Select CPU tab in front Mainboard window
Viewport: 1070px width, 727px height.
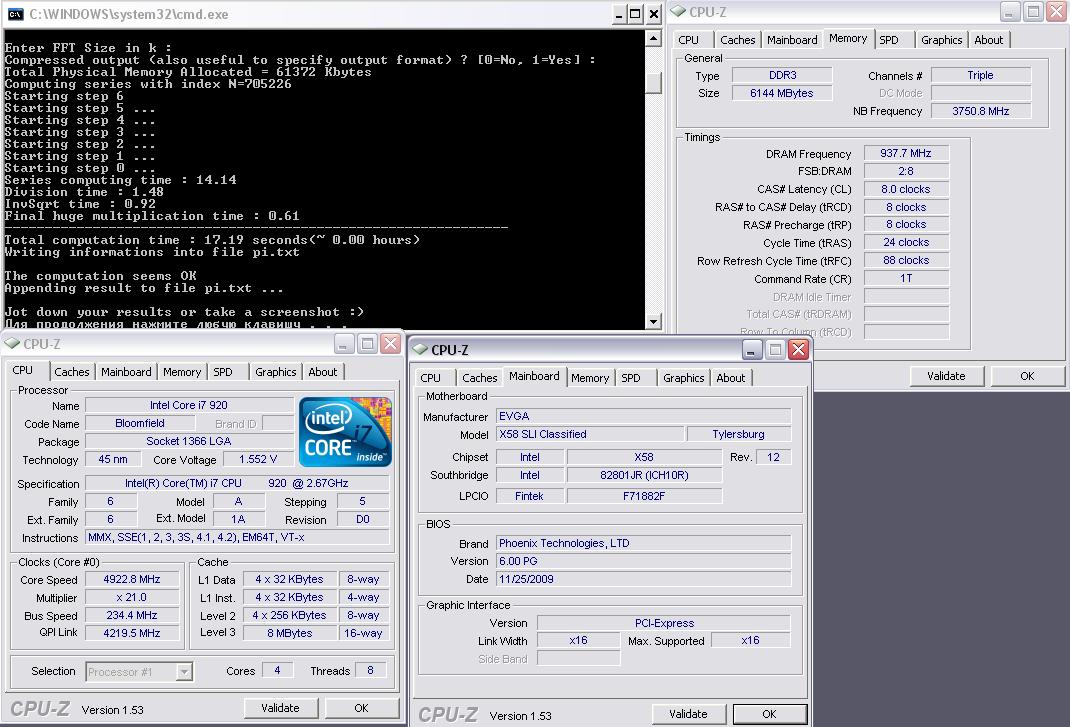coord(431,378)
